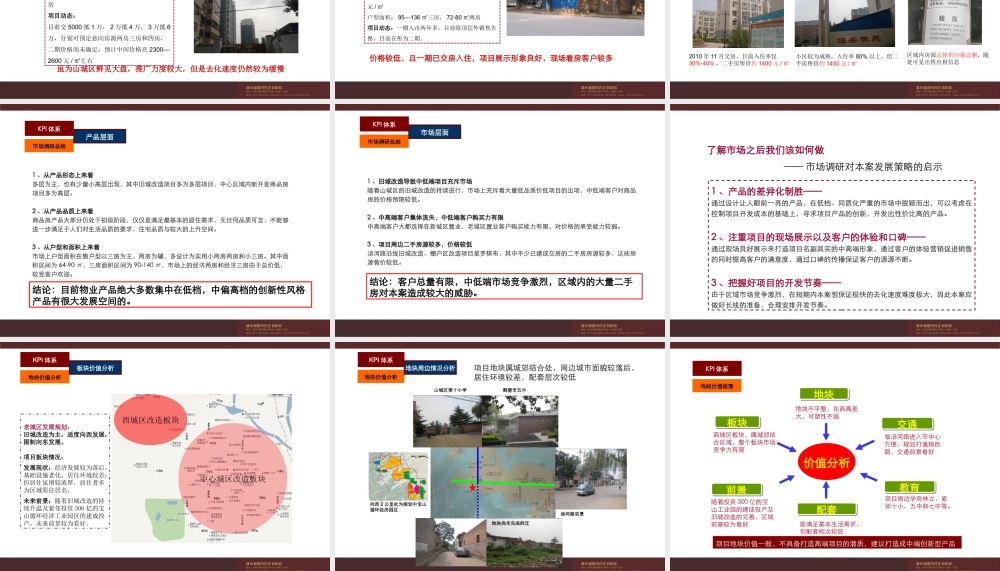Viewport: 1000px width, 571px height.
Task: Click orange 地段价值梳理 tag
Action: click(x=717, y=387)
